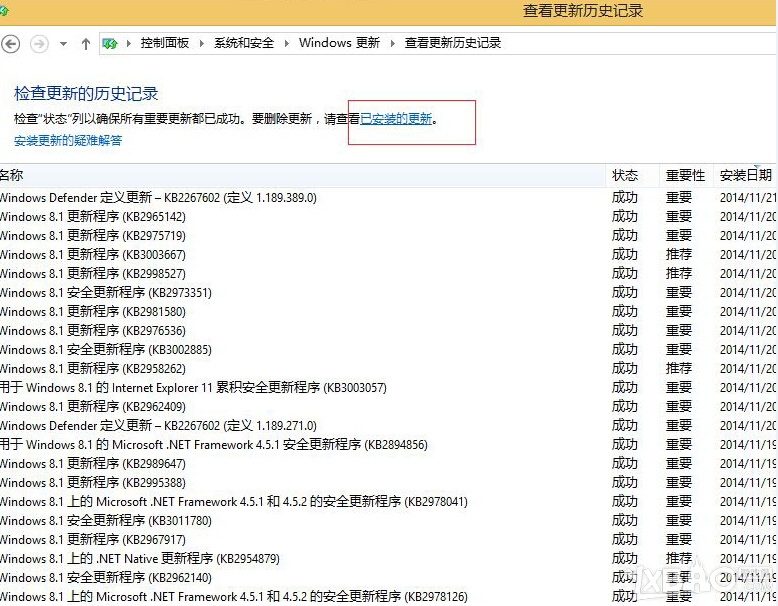Select .NET Framework update KB2978126
The width and height of the screenshot is (778, 606).
(x=389, y=597)
